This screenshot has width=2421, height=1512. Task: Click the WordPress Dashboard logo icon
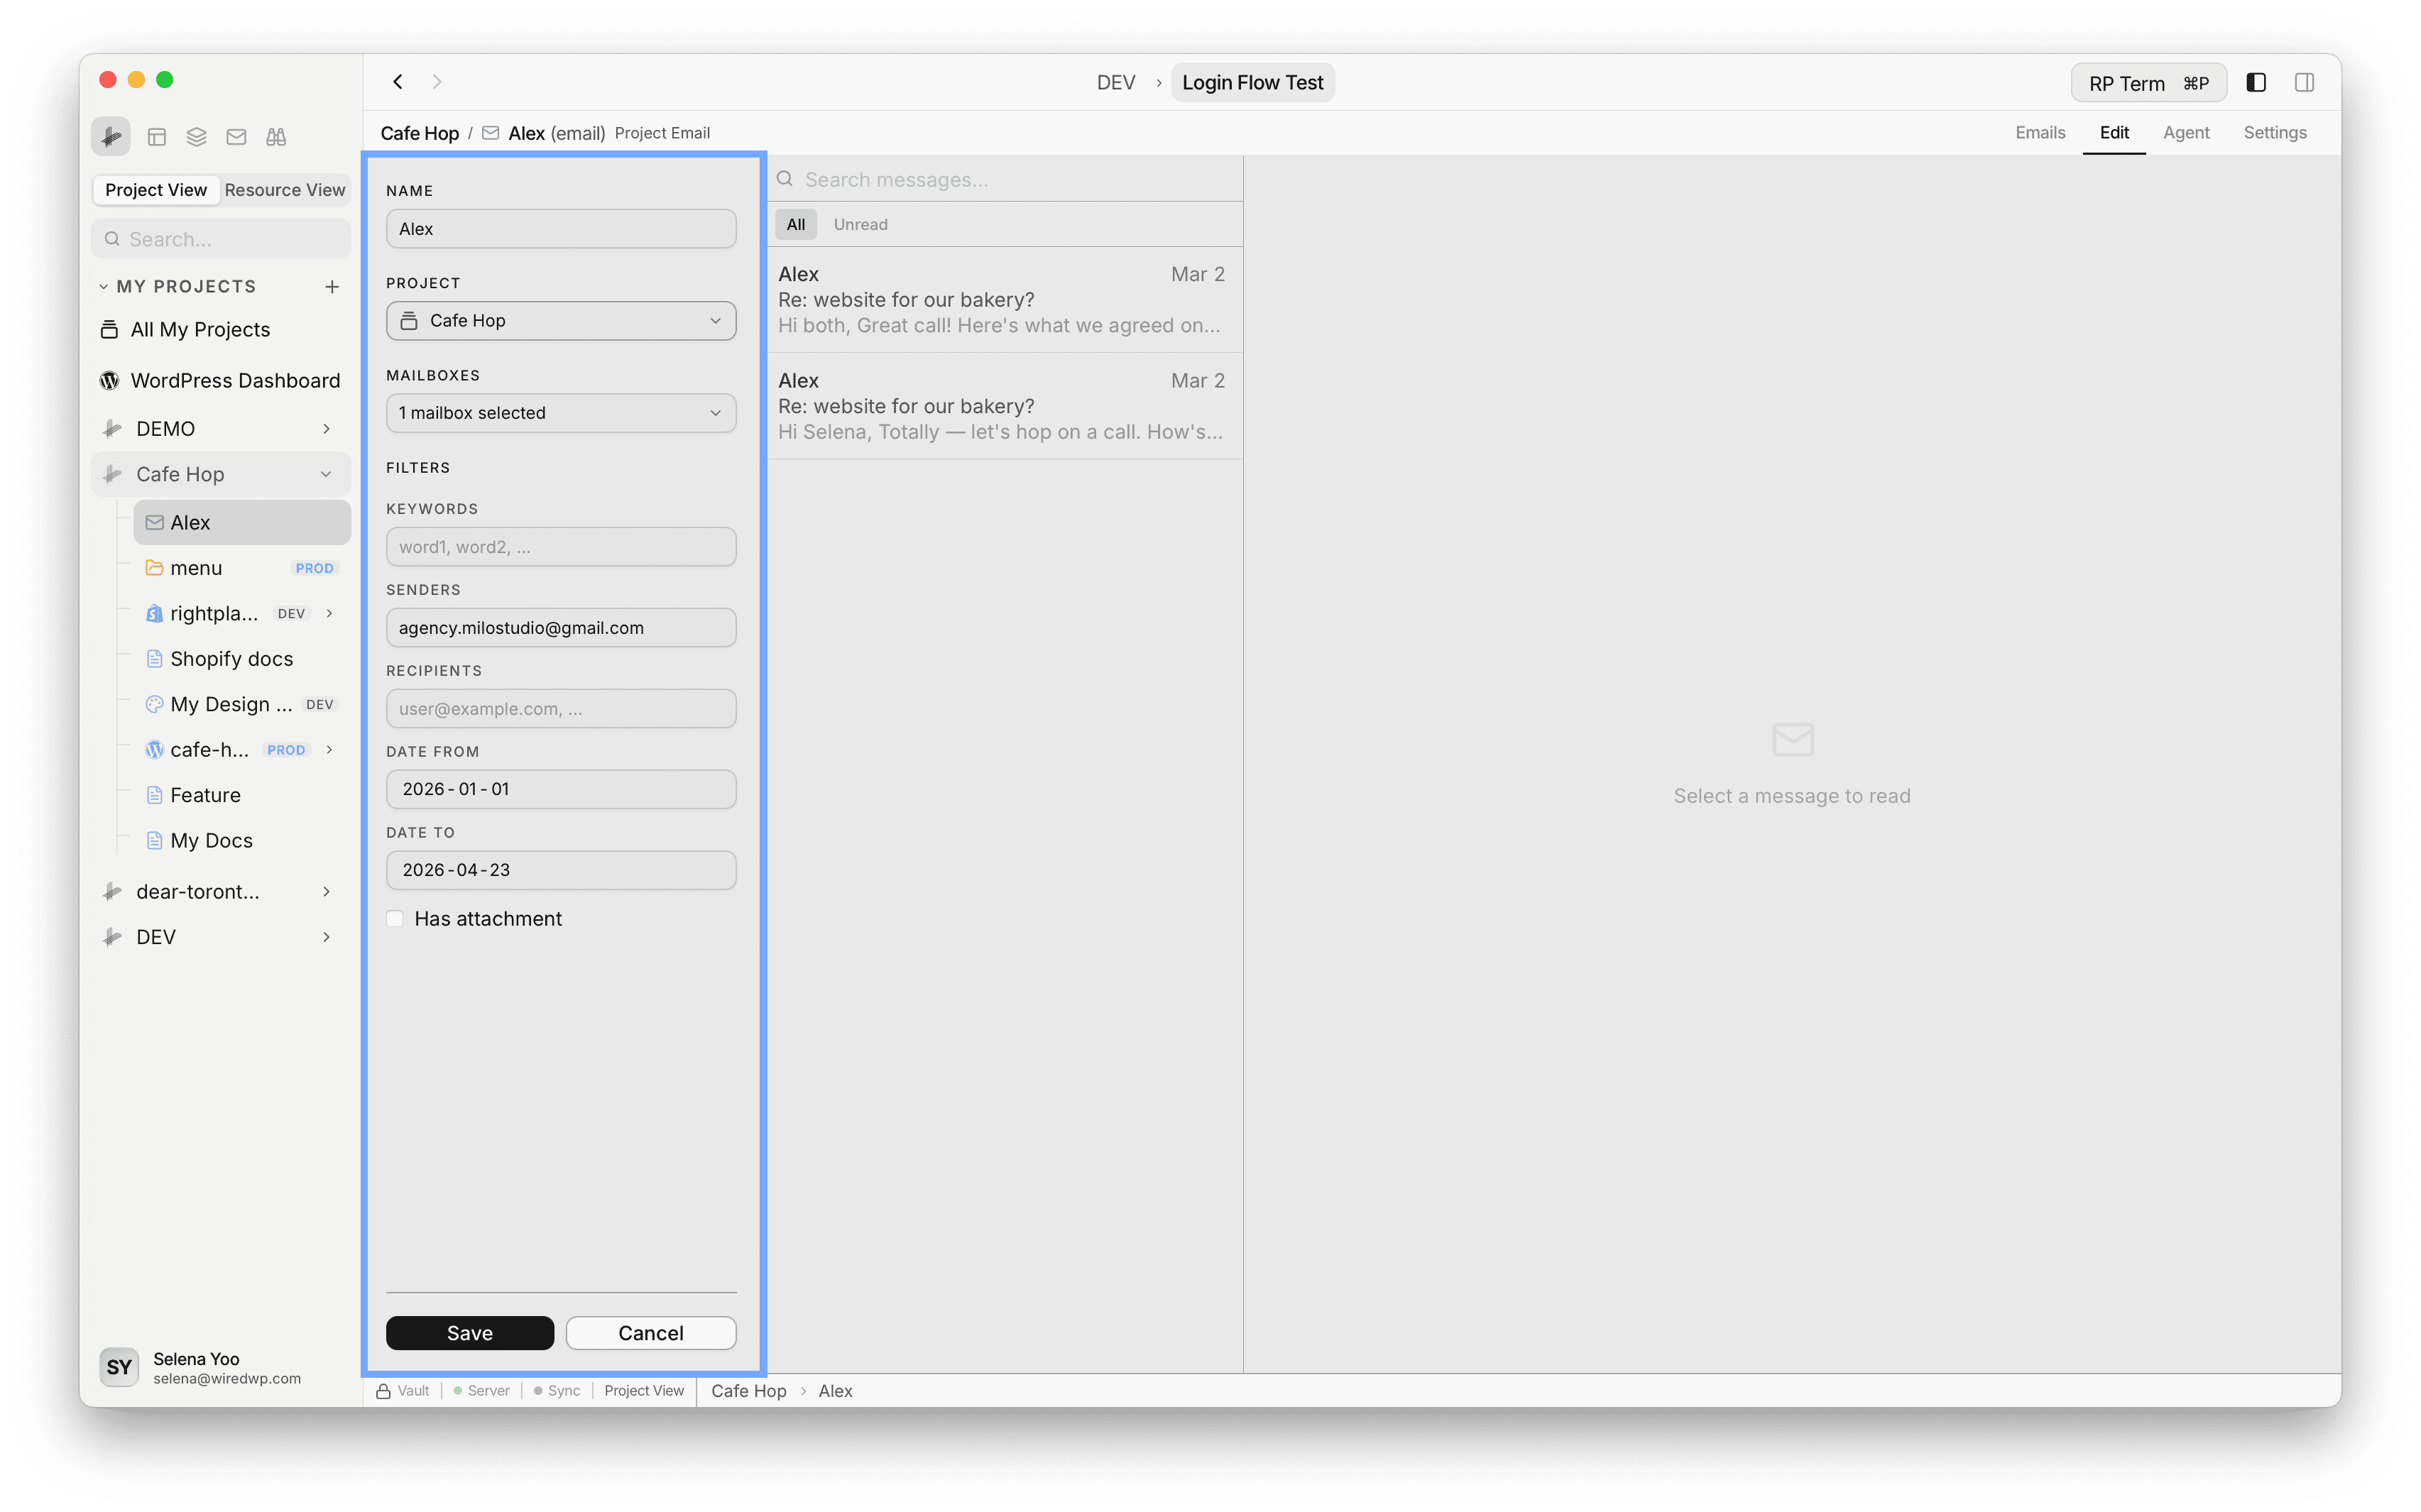click(110, 381)
